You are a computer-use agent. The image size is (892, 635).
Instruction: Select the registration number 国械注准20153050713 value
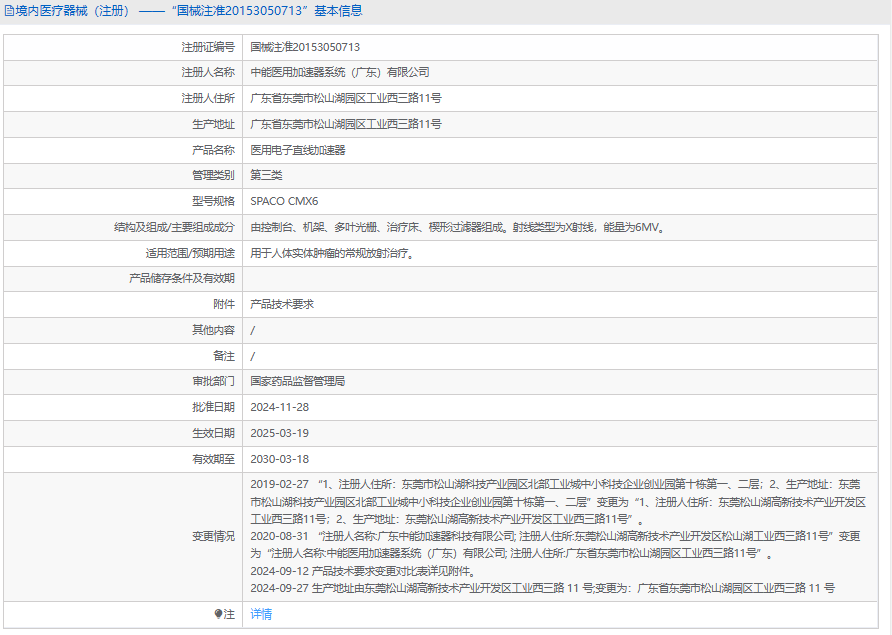305,46
